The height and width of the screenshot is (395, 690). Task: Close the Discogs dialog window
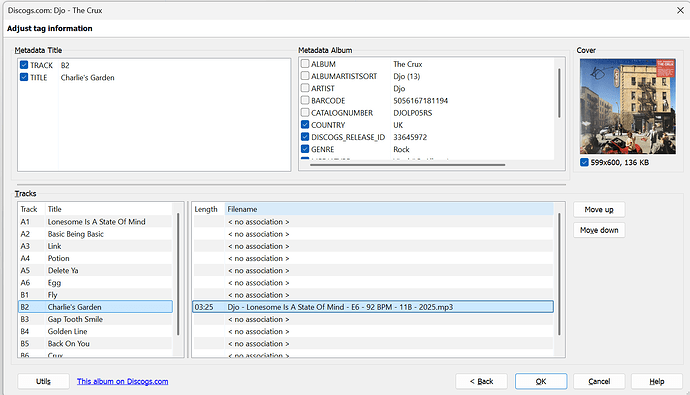pos(680,10)
